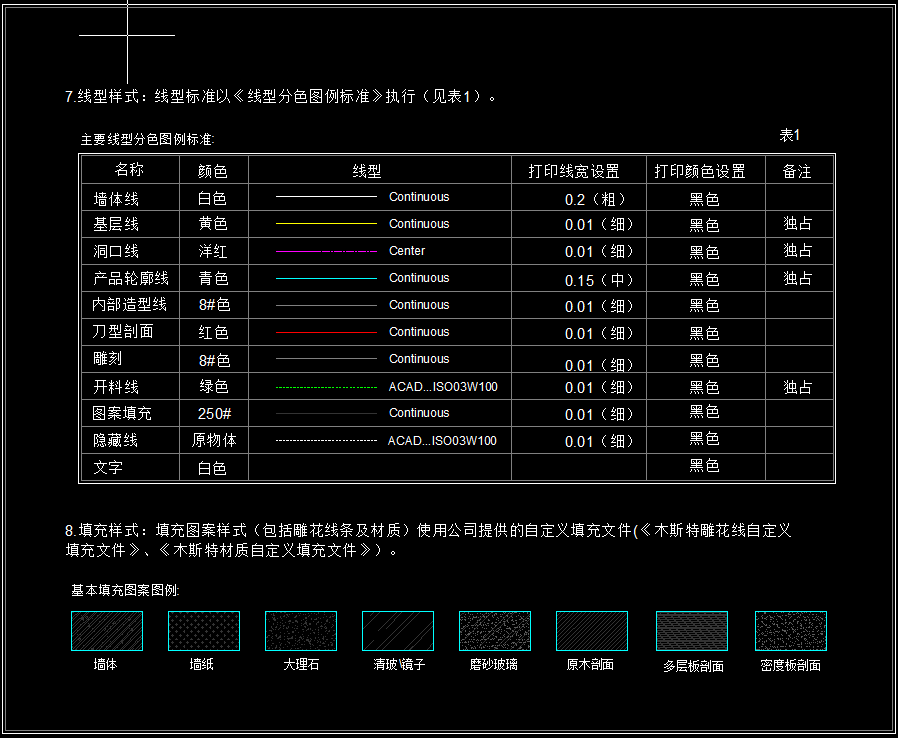Choose the 原木剖面 hatch pattern box
The width and height of the screenshot is (898, 738).
coord(592,631)
